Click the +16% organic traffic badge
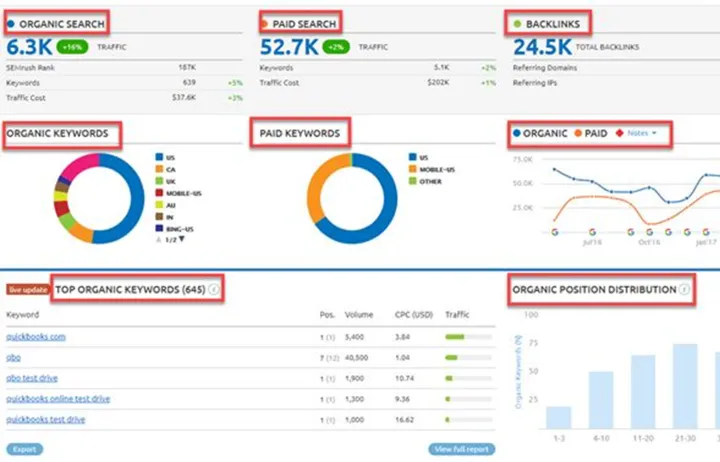Image resolution: width=720 pixels, height=462 pixels. point(72,47)
